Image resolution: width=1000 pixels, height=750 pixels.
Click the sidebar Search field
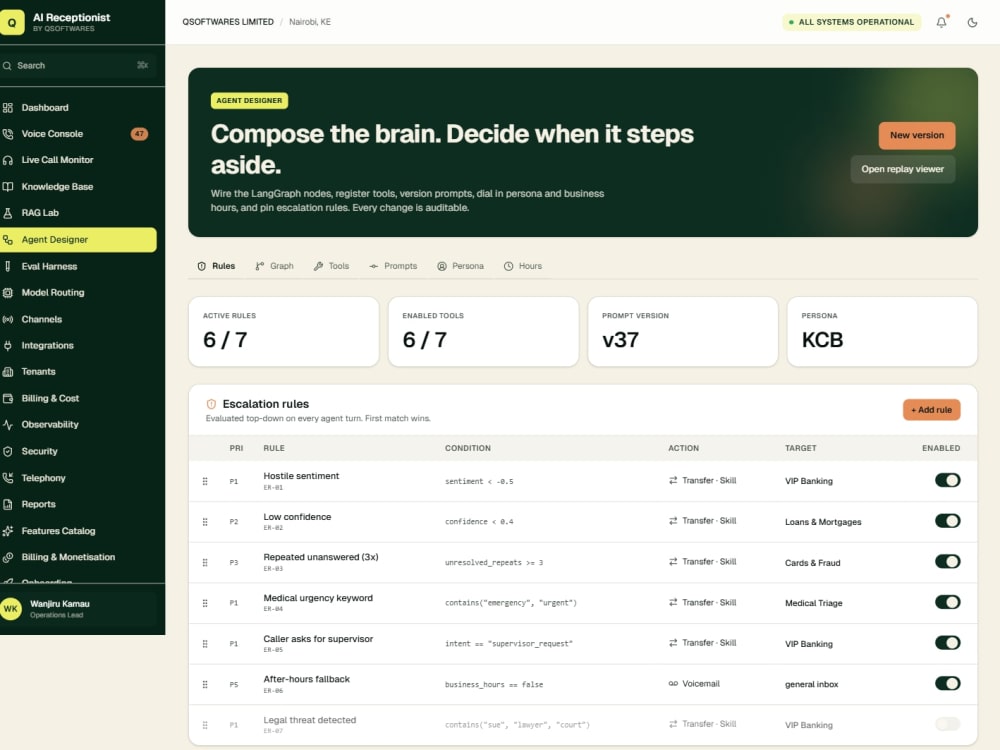(78, 65)
